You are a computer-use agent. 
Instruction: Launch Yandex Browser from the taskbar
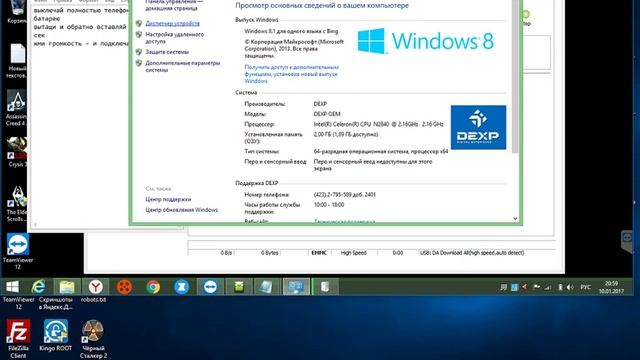tap(96, 287)
